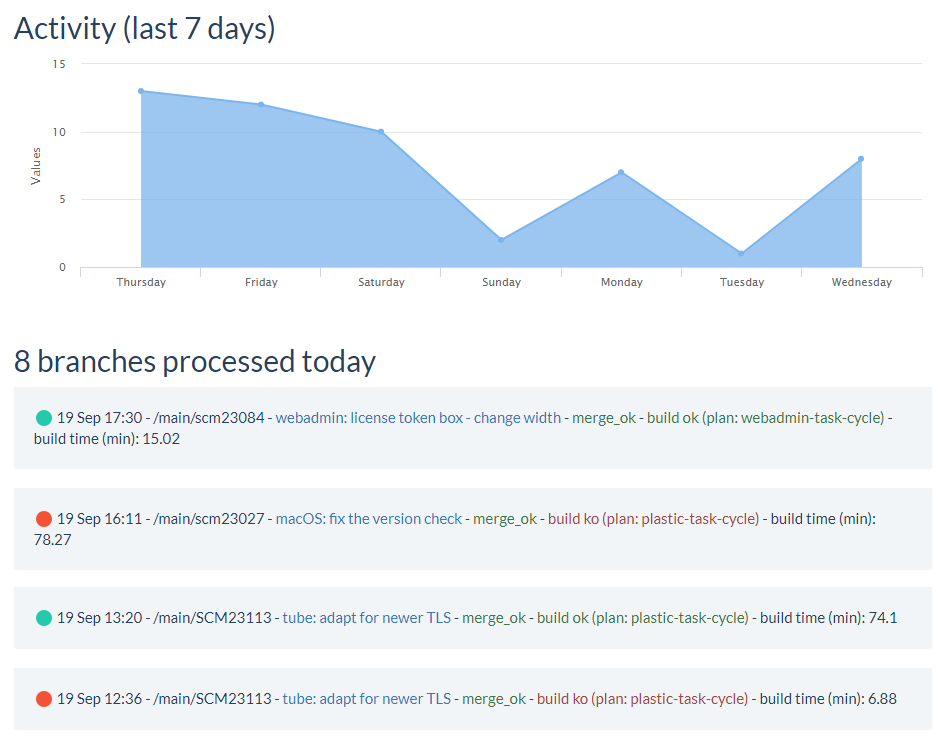Click 'Activity (last 7 days)' heading
The height and width of the screenshot is (746, 940).
click(x=144, y=28)
